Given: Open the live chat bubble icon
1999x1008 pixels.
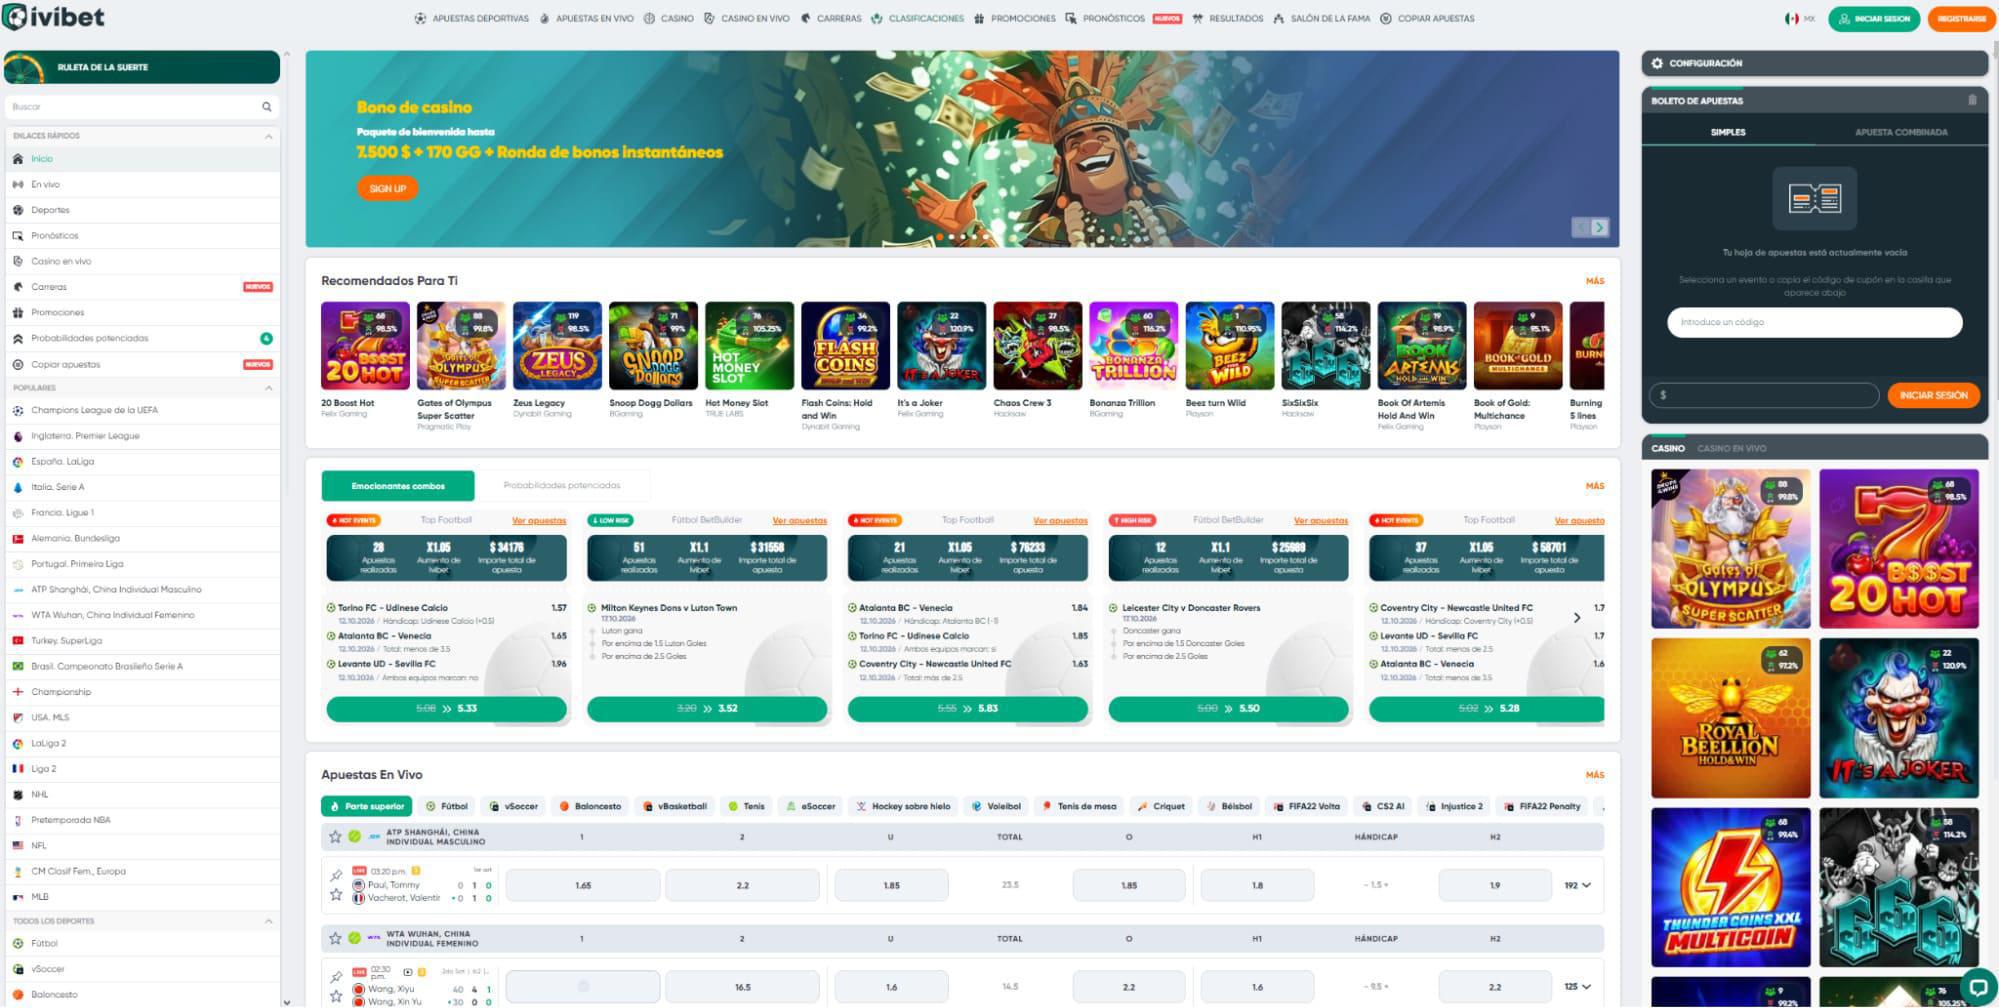Looking at the screenshot, I should (1977, 987).
